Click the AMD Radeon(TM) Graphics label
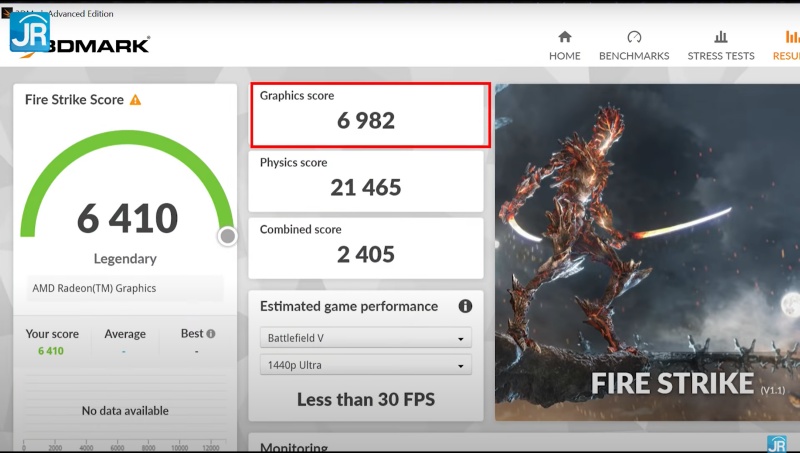The height and width of the screenshot is (453, 800). [94, 288]
